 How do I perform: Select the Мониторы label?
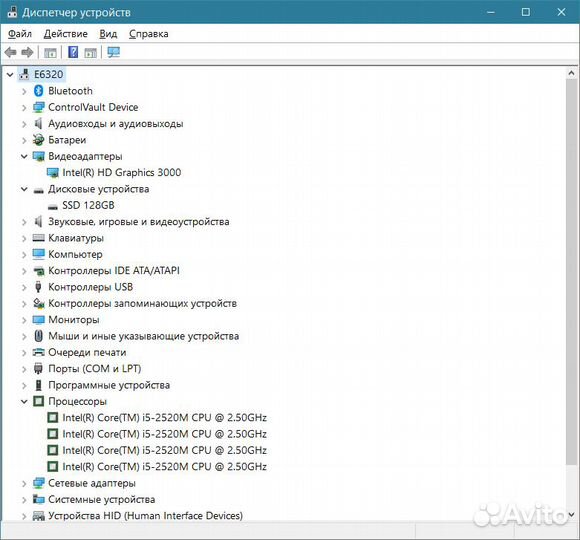coord(74,320)
